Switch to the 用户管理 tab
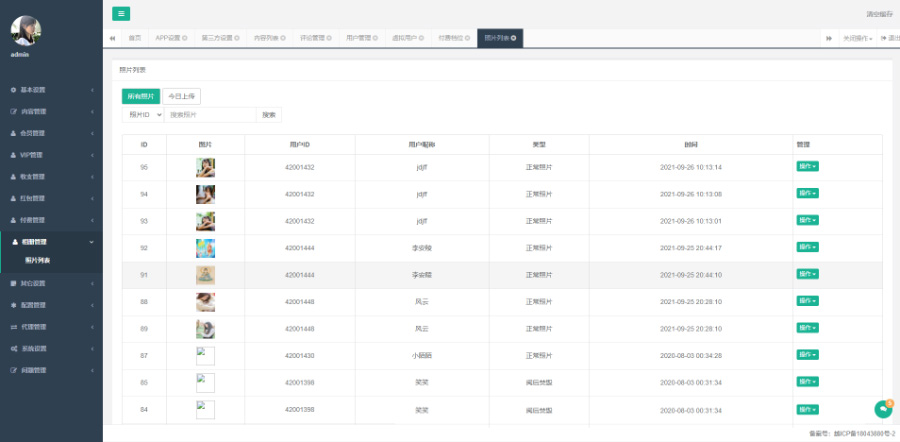The width and height of the screenshot is (900, 442). click(361, 38)
